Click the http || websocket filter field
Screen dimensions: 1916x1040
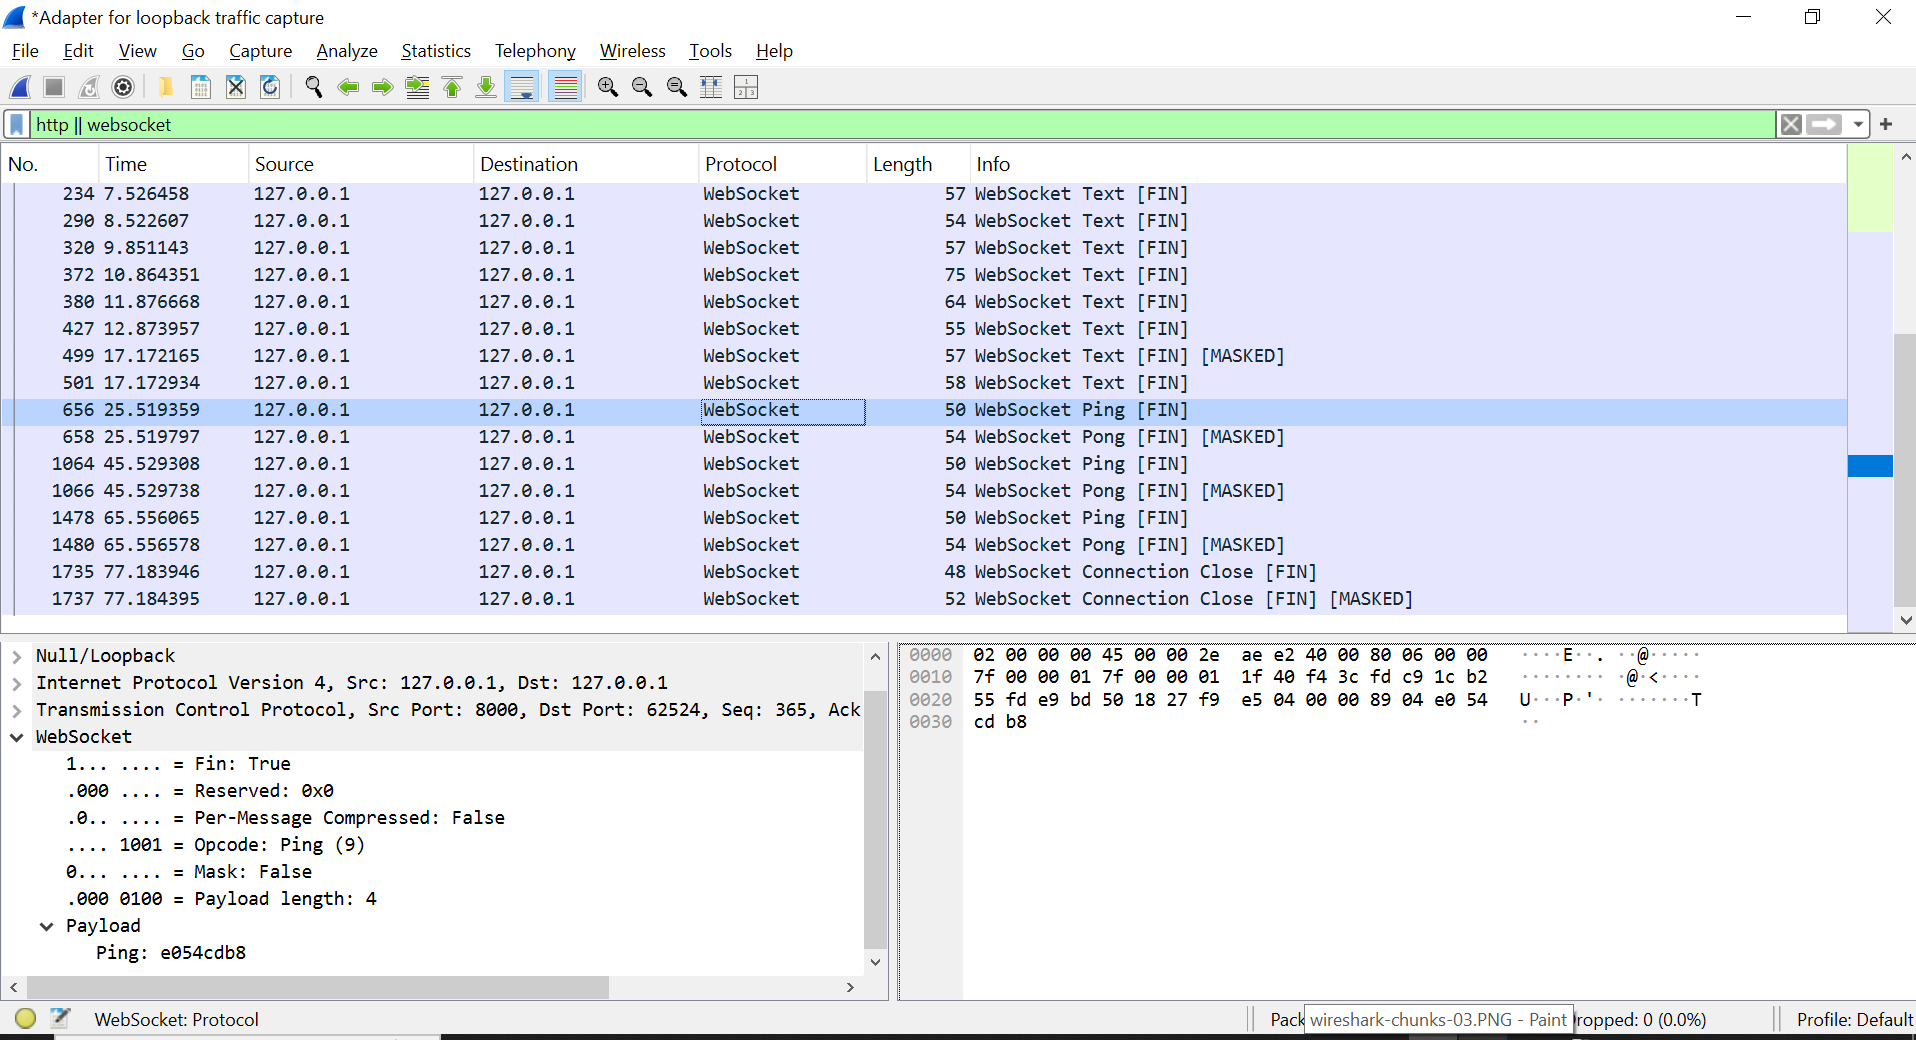pos(903,124)
